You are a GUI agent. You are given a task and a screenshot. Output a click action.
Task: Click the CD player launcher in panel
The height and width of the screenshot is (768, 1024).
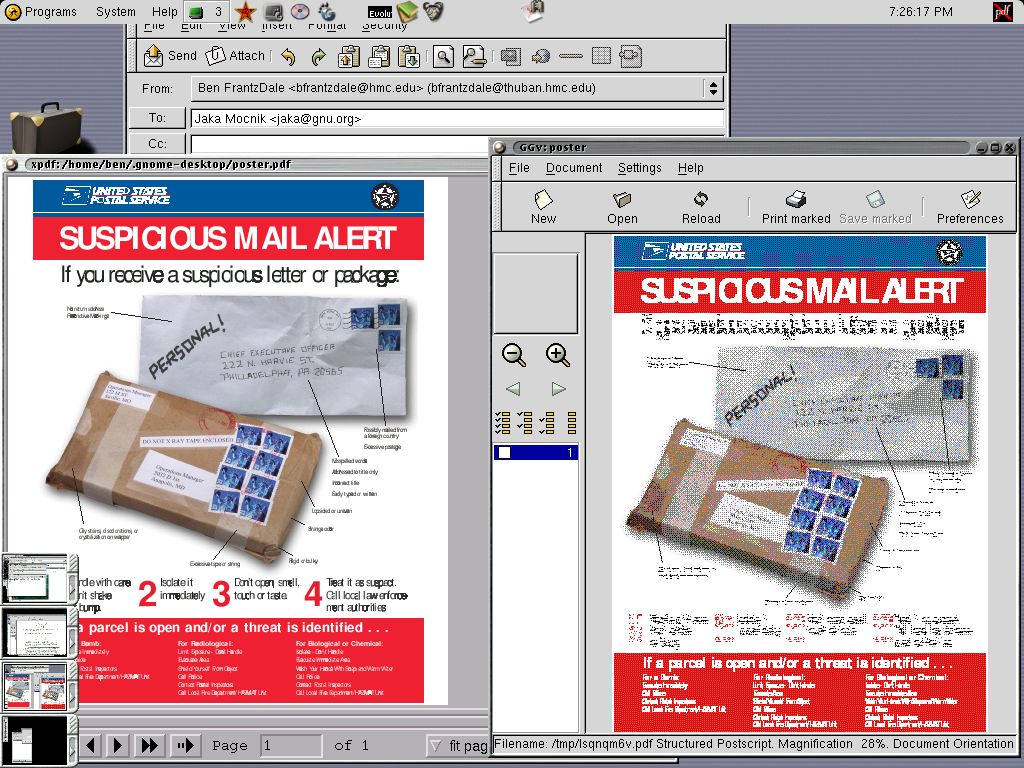[300, 12]
